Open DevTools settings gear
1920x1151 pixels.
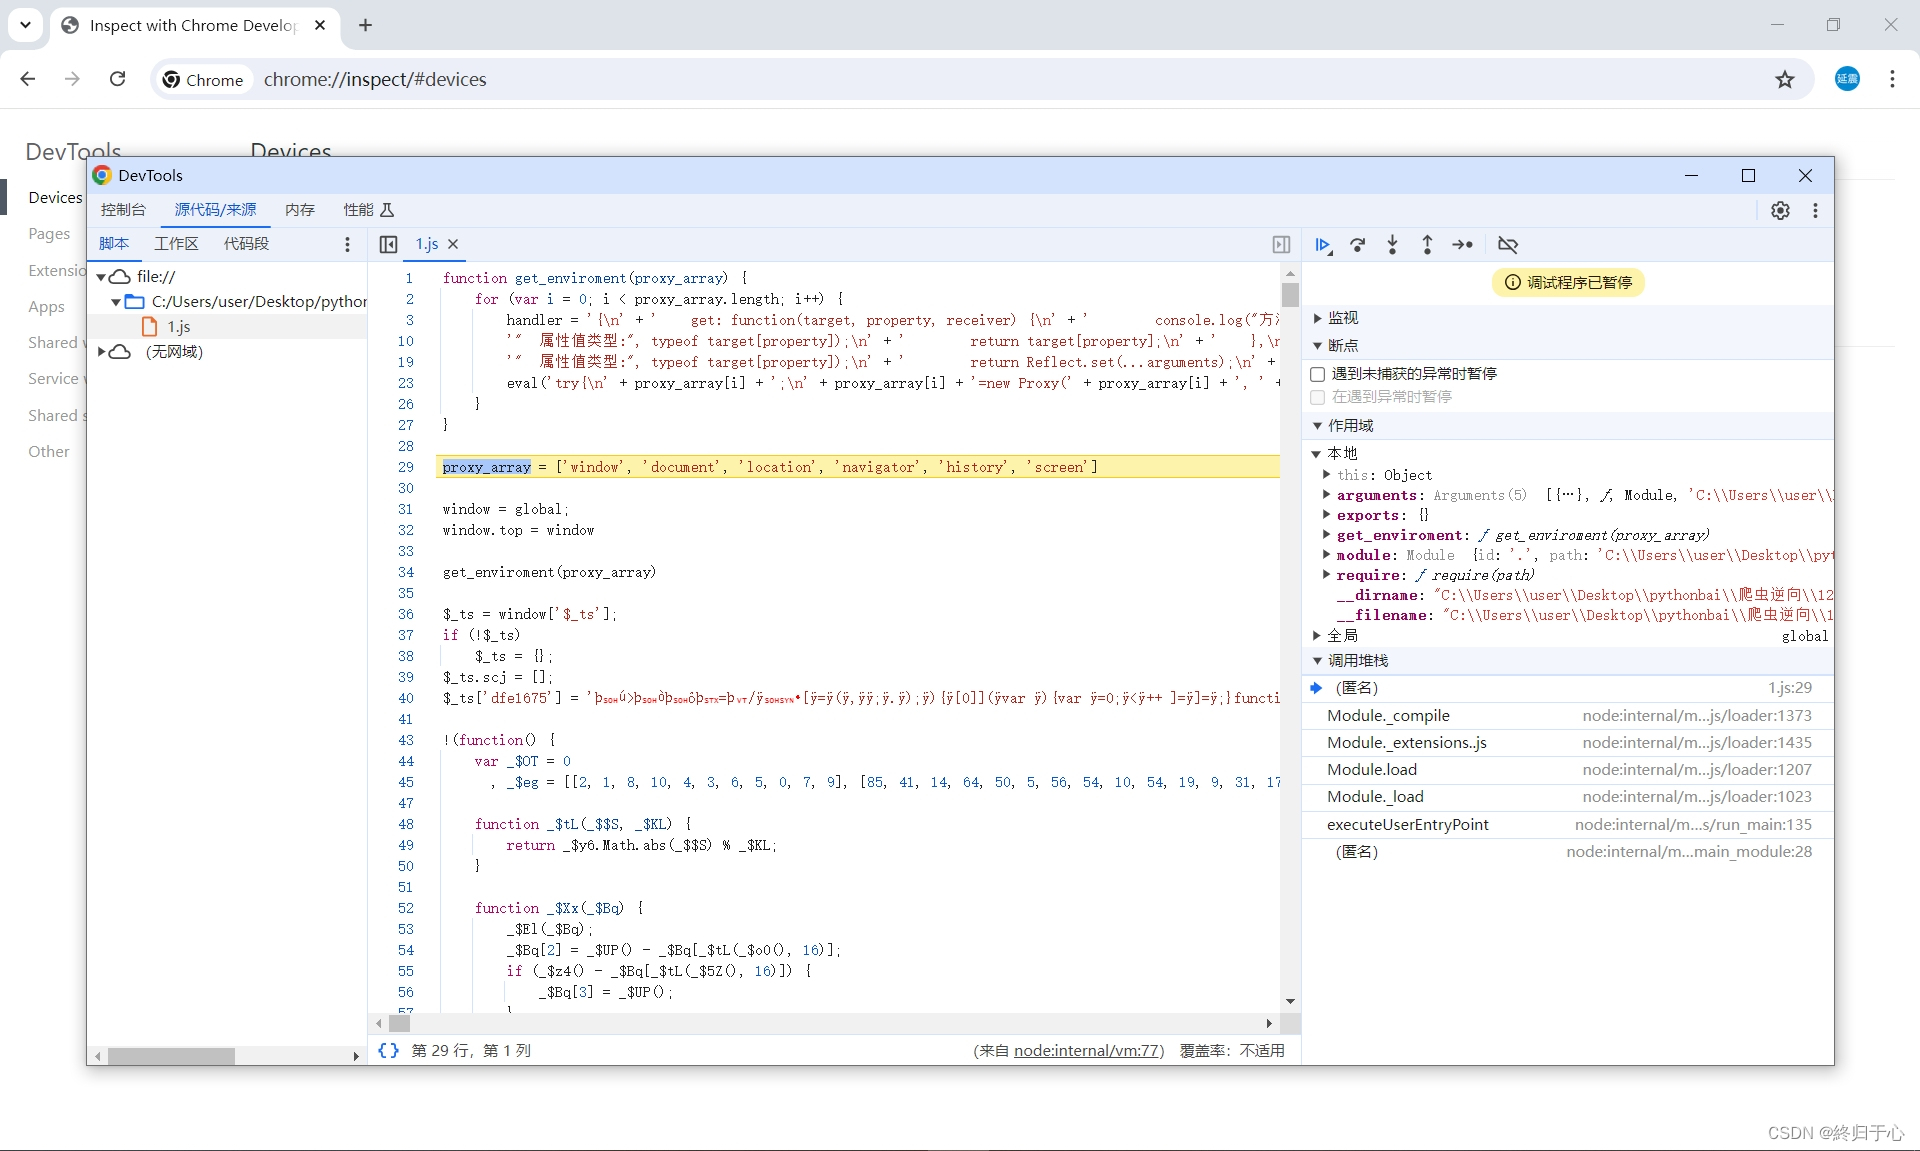pyautogui.click(x=1780, y=210)
